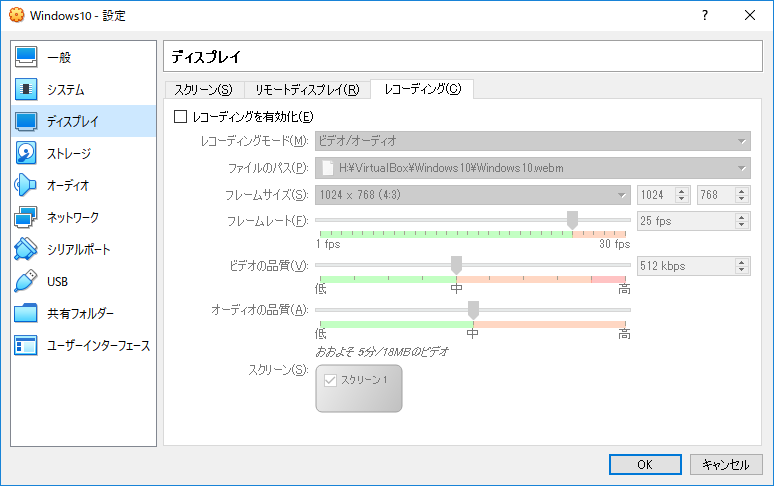
Task: Click the フレームレート slider handle
Action: [572, 220]
